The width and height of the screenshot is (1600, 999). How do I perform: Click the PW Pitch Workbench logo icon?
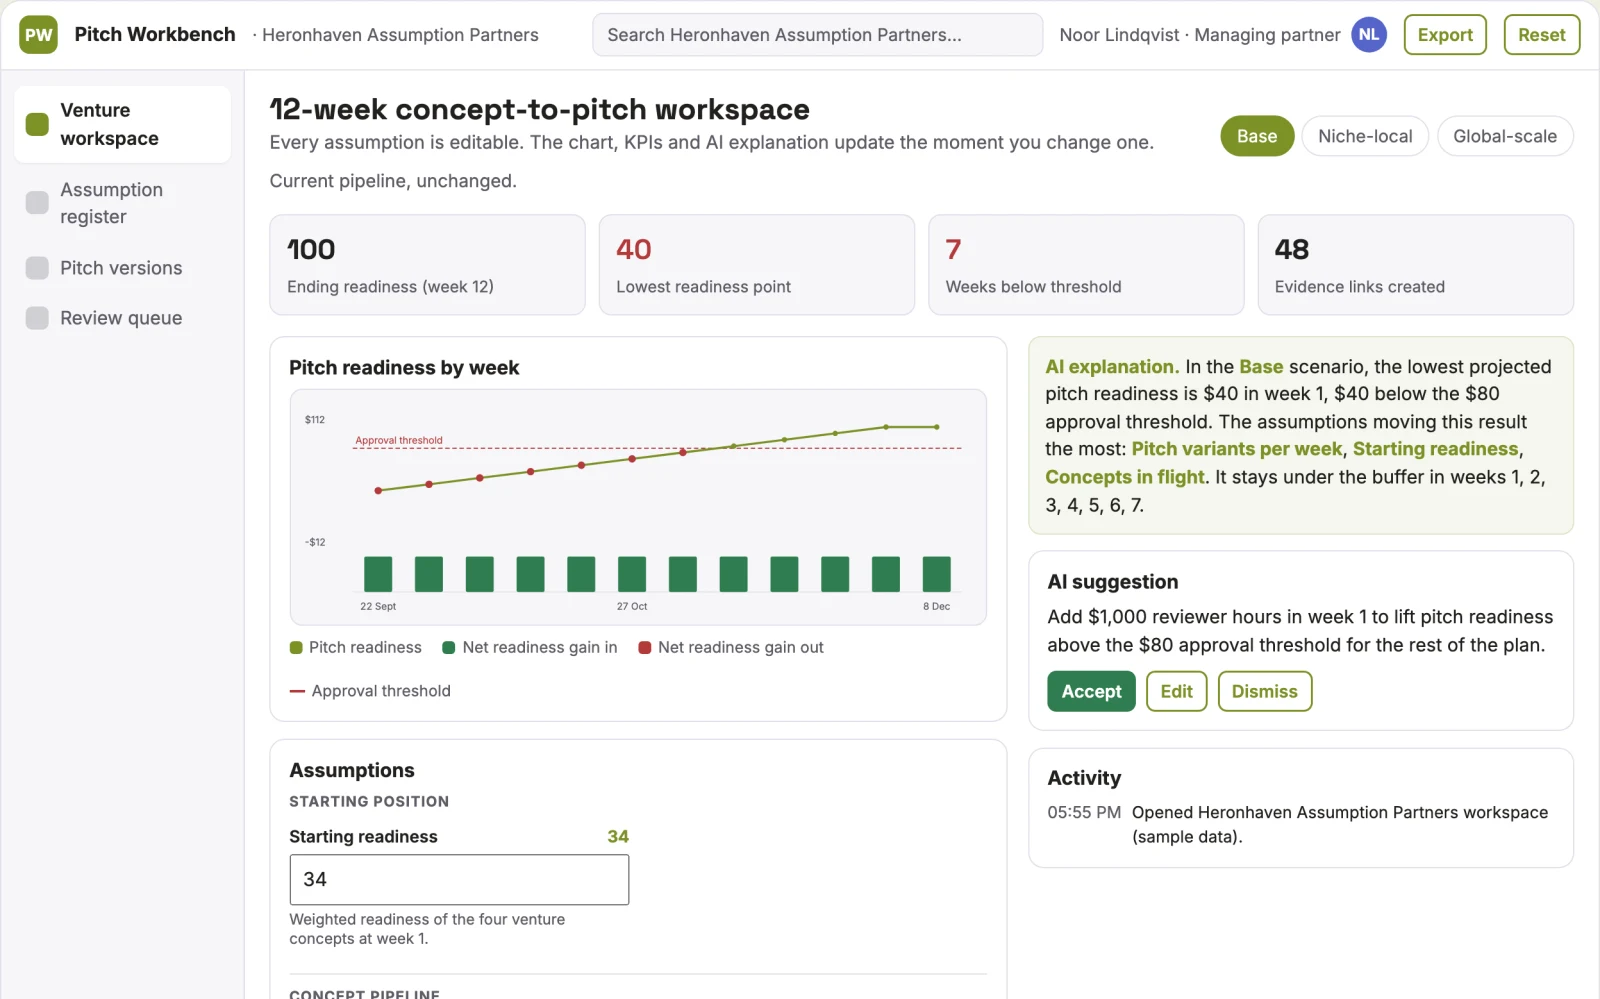coord(38,35)
